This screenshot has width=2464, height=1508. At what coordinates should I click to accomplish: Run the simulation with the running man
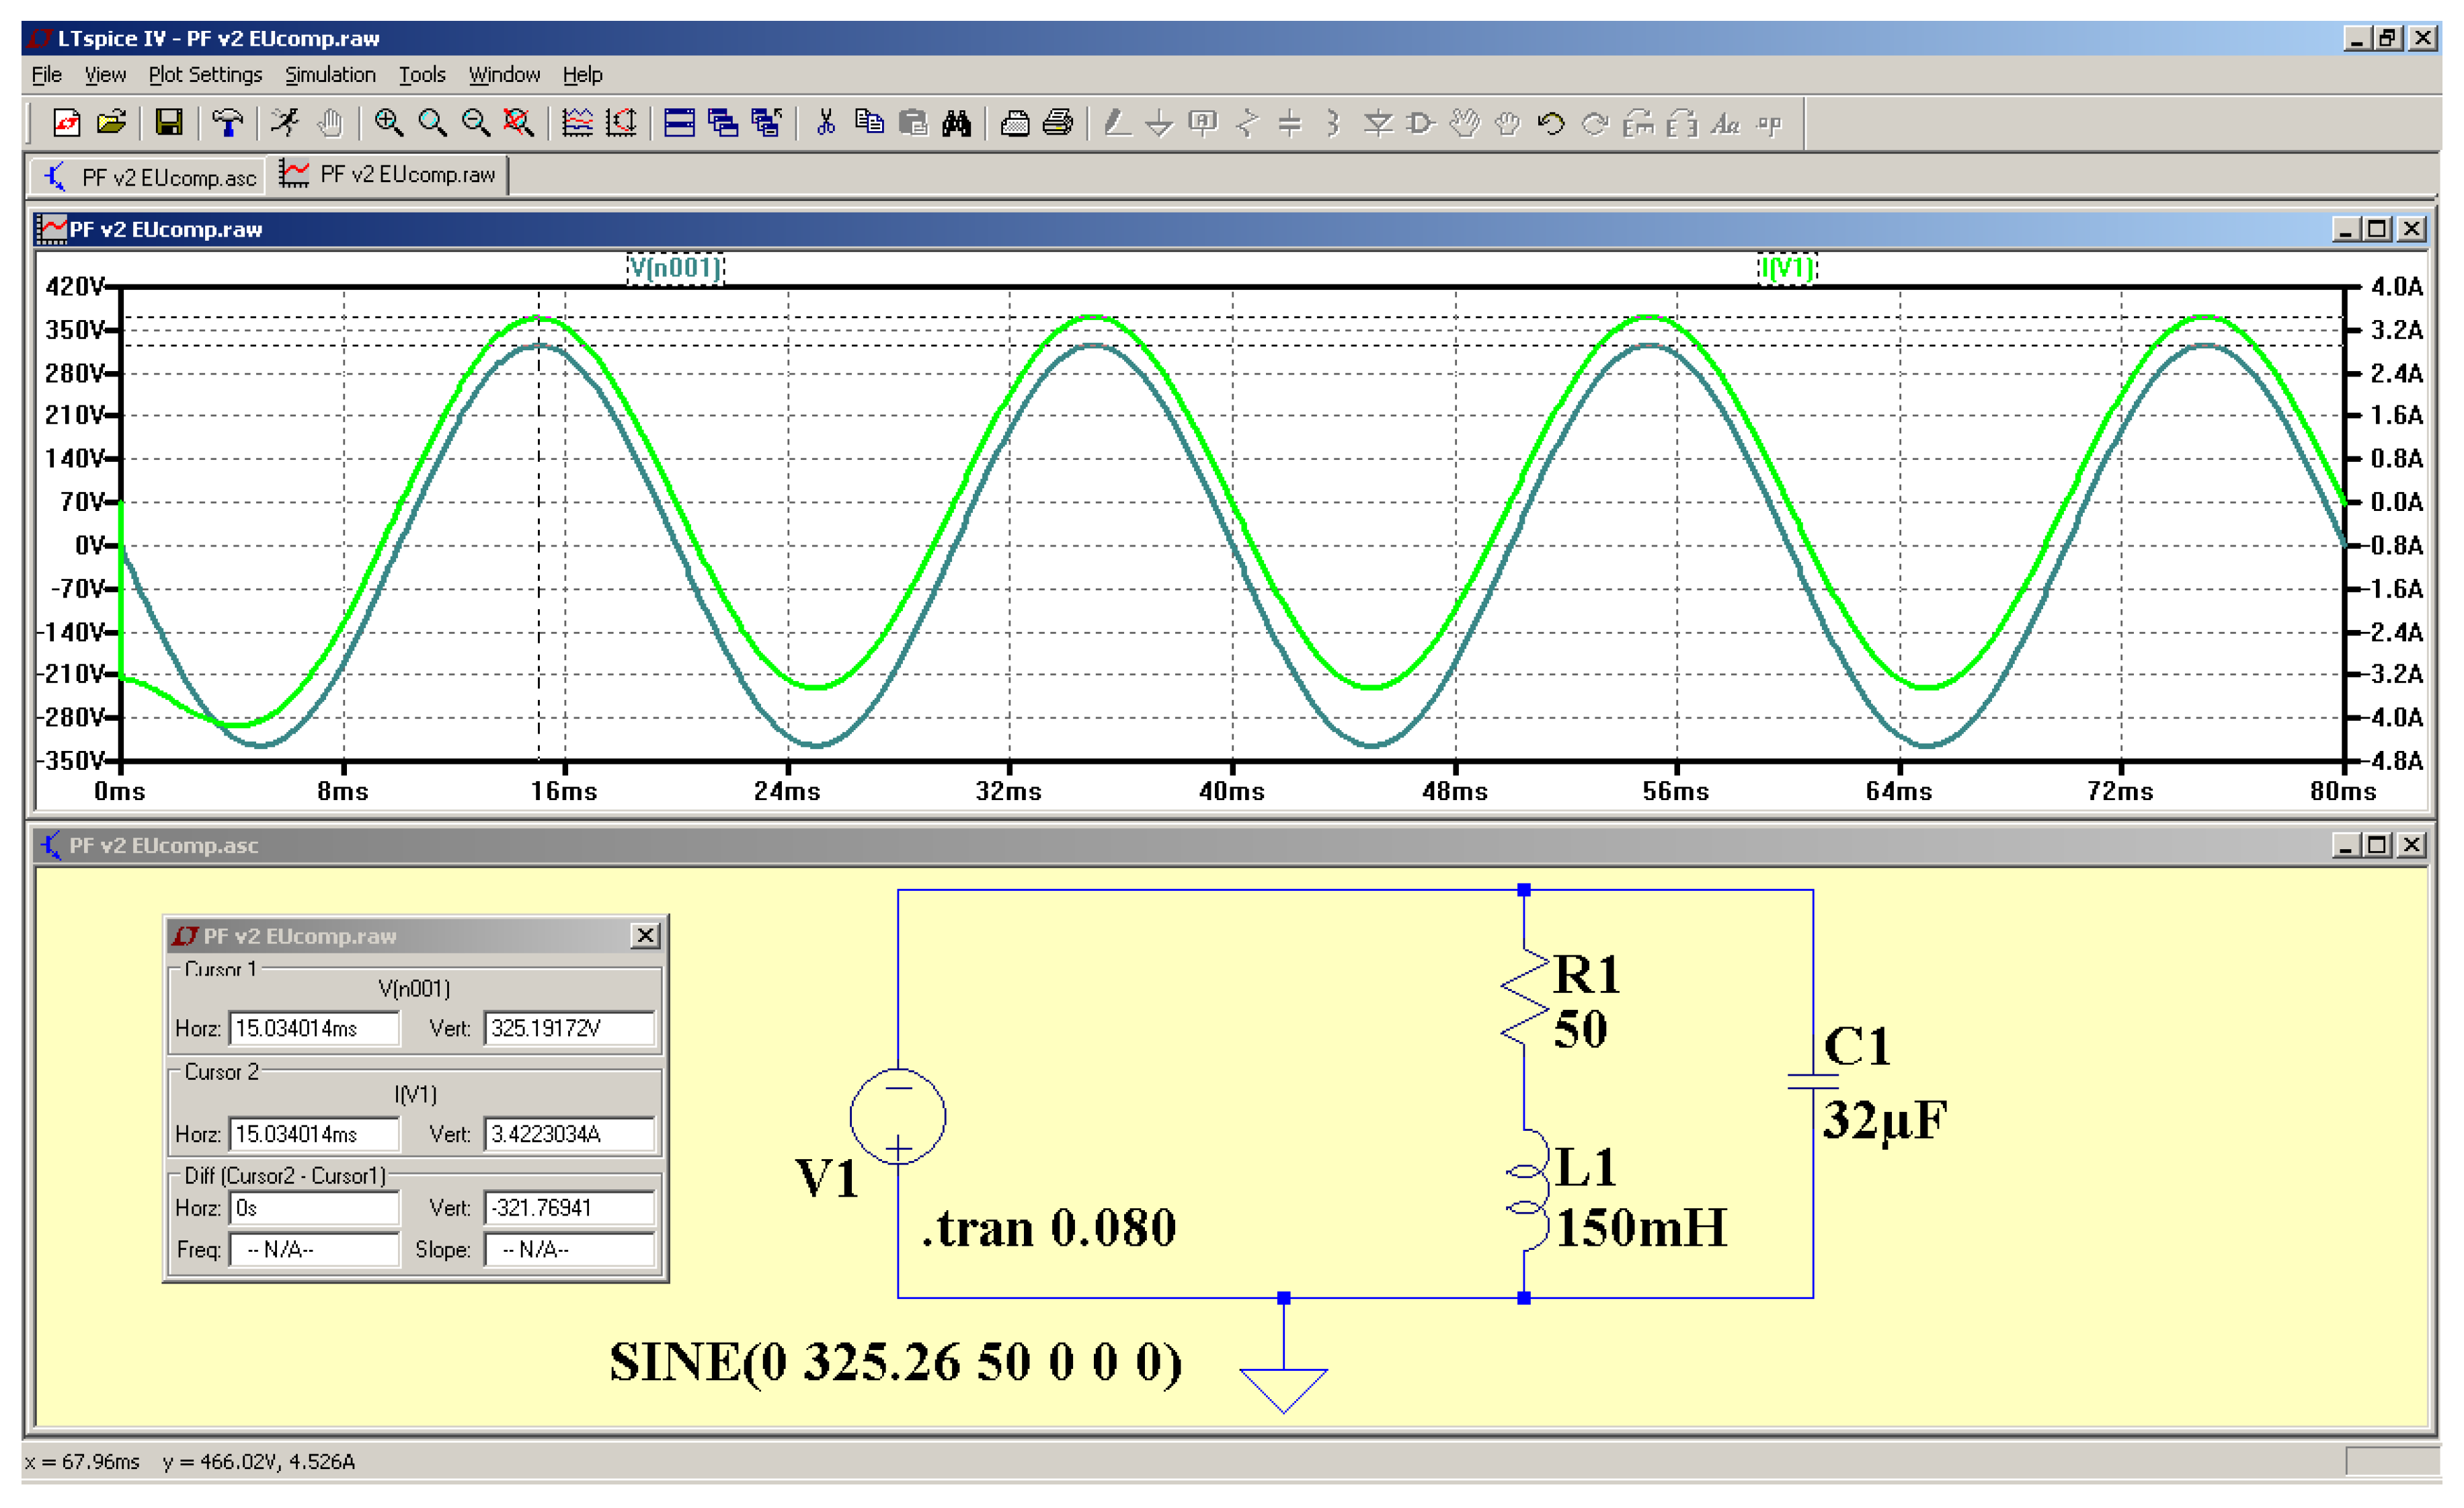pyautogui.click(x=285, y=123)
